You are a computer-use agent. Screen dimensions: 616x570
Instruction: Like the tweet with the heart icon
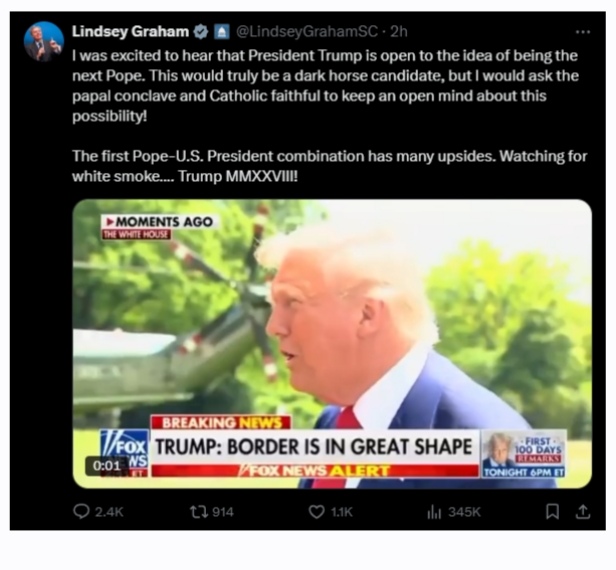pyautogui.click(x=317, y=512)
